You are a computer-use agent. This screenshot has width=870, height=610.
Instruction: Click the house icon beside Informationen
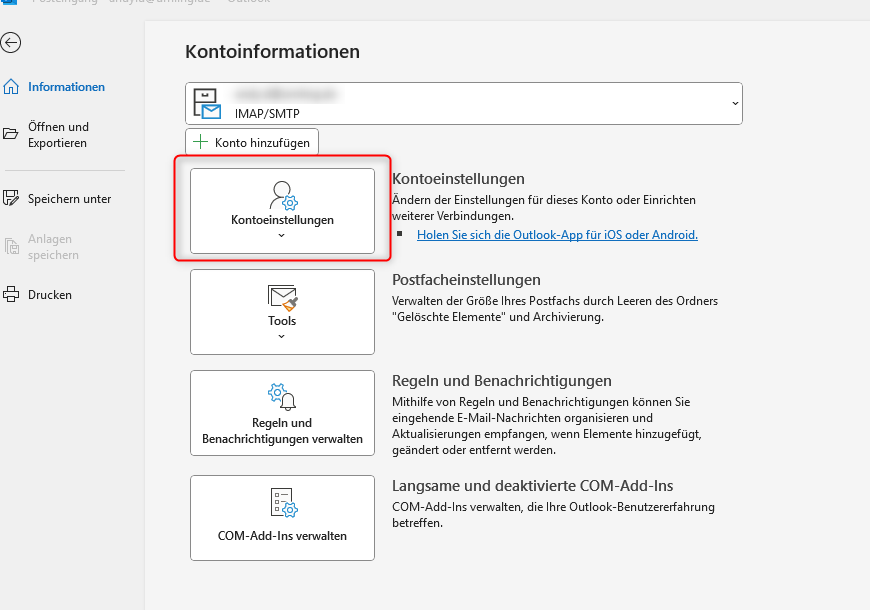(11, 87)
